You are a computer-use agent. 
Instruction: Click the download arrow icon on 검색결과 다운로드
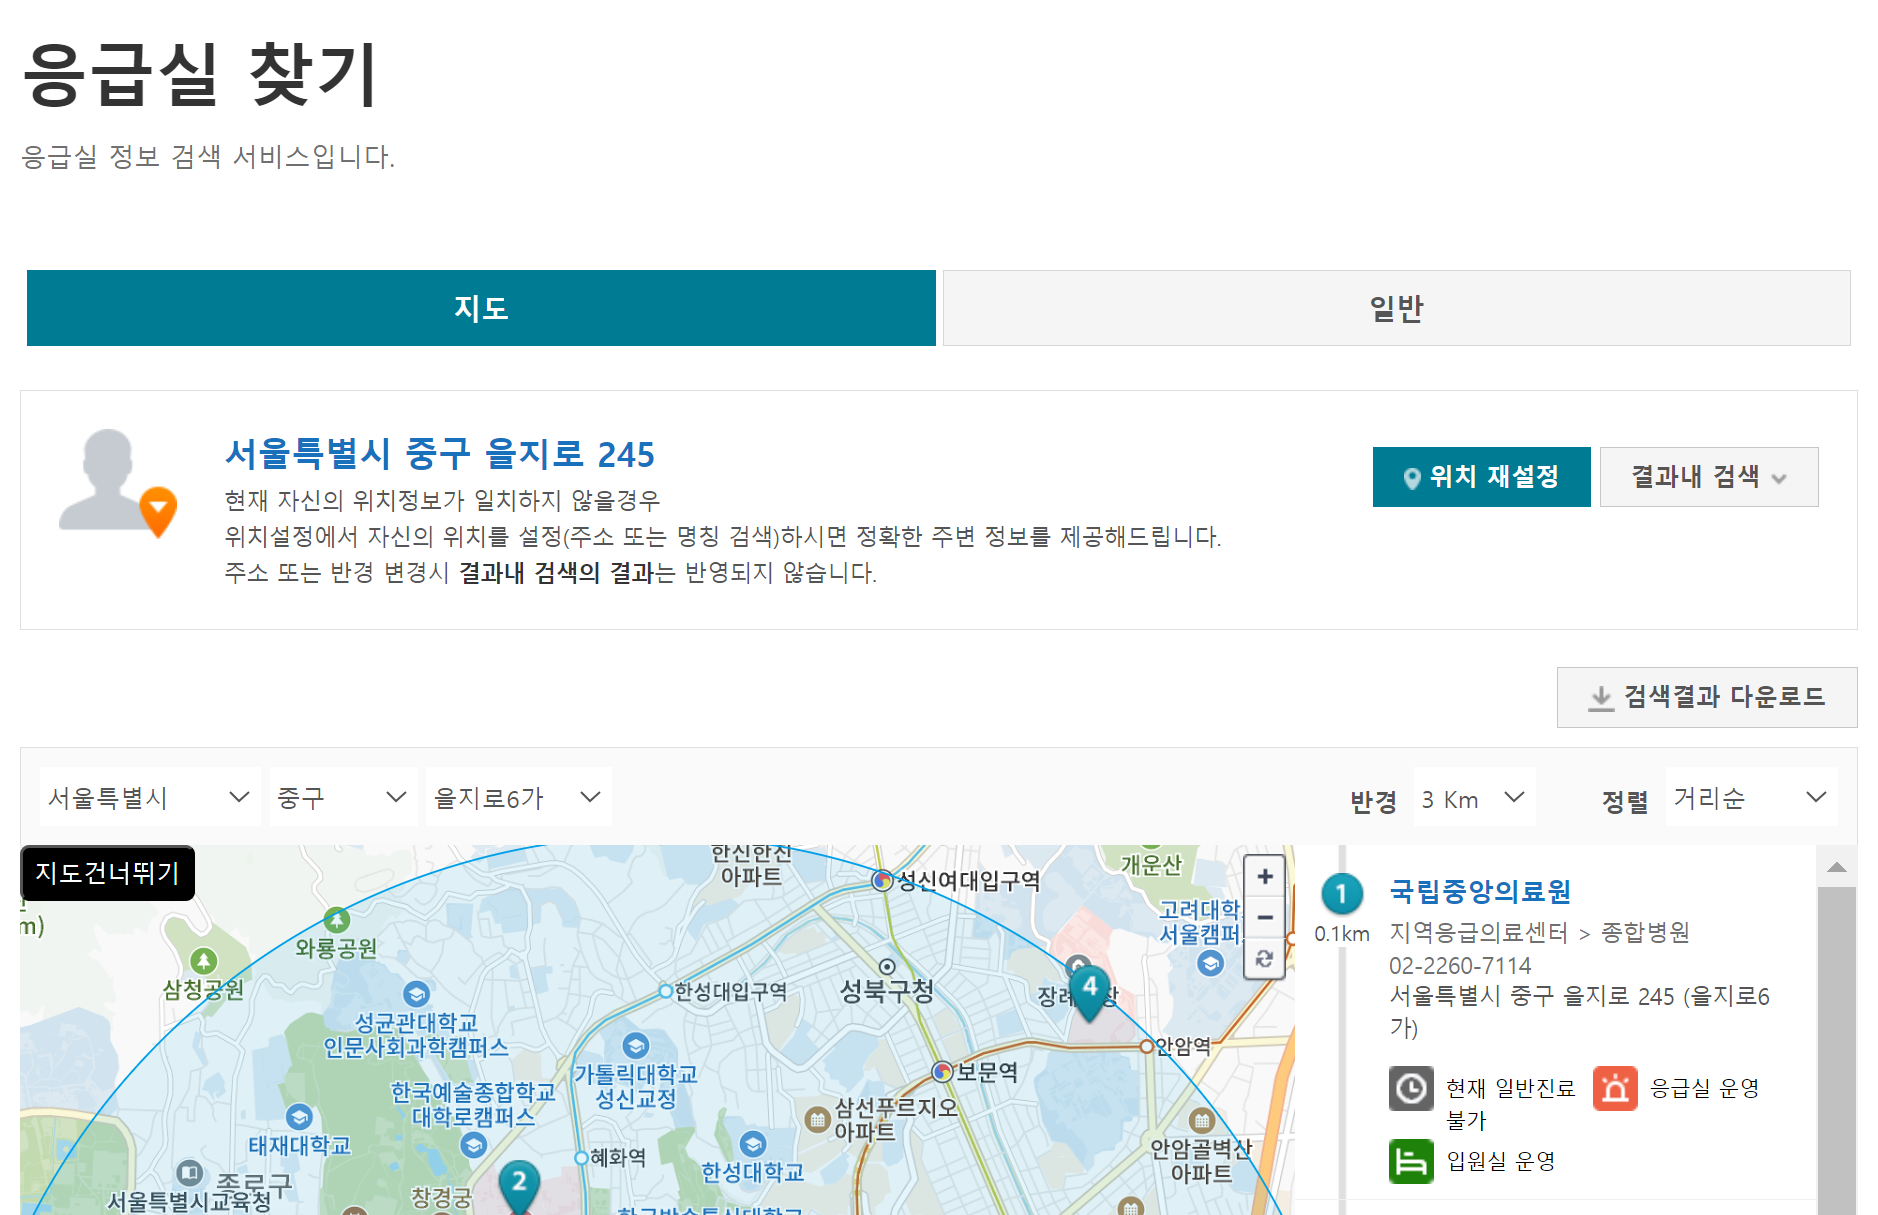[1601, 697]
